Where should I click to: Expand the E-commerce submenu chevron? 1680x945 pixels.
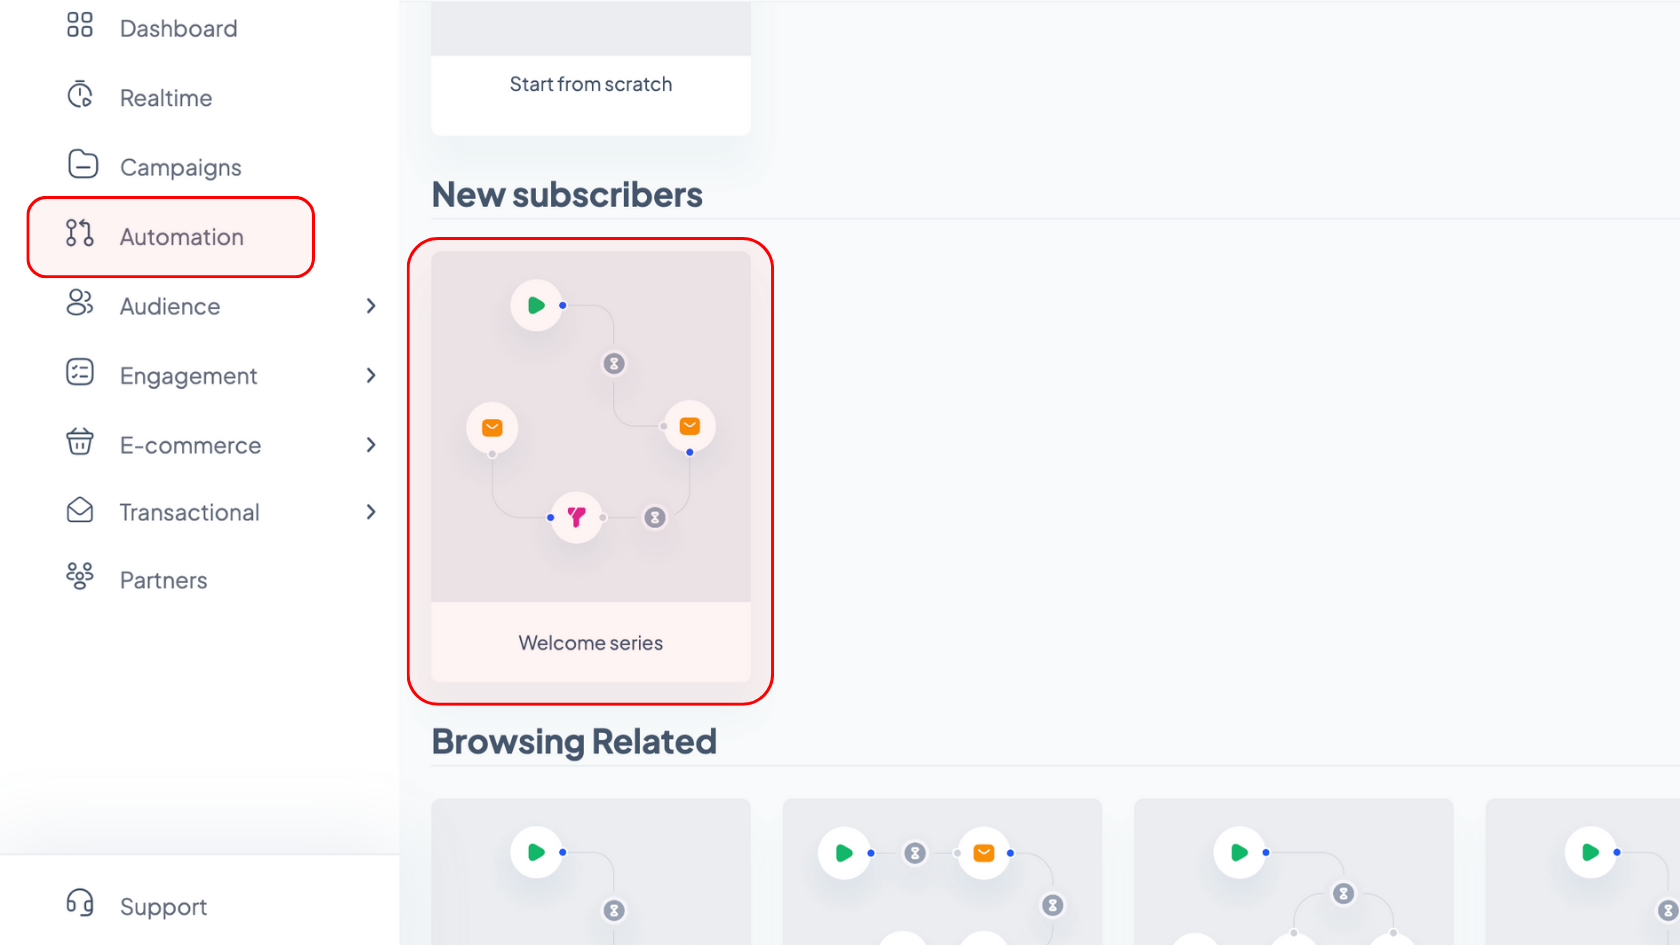(371, 445)
